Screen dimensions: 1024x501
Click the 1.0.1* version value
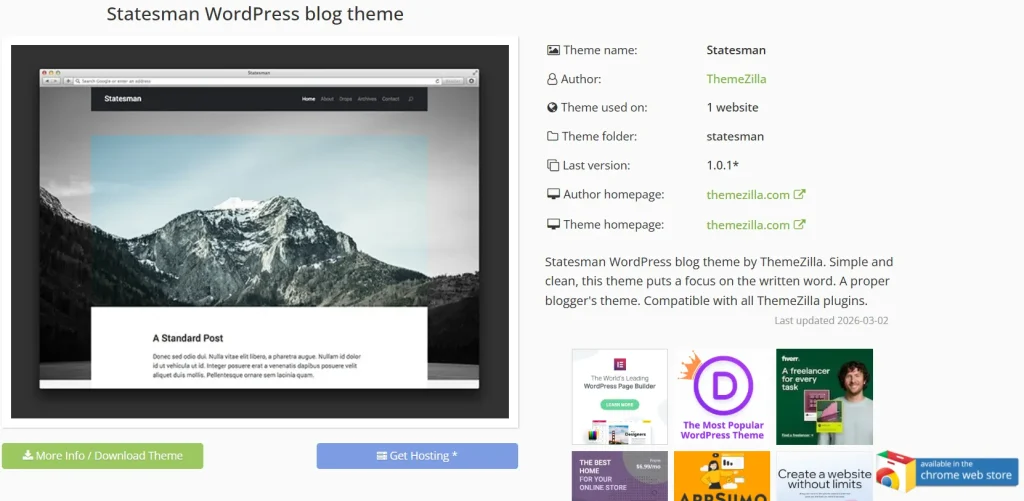pyautogui.click(x=723, y=165)
